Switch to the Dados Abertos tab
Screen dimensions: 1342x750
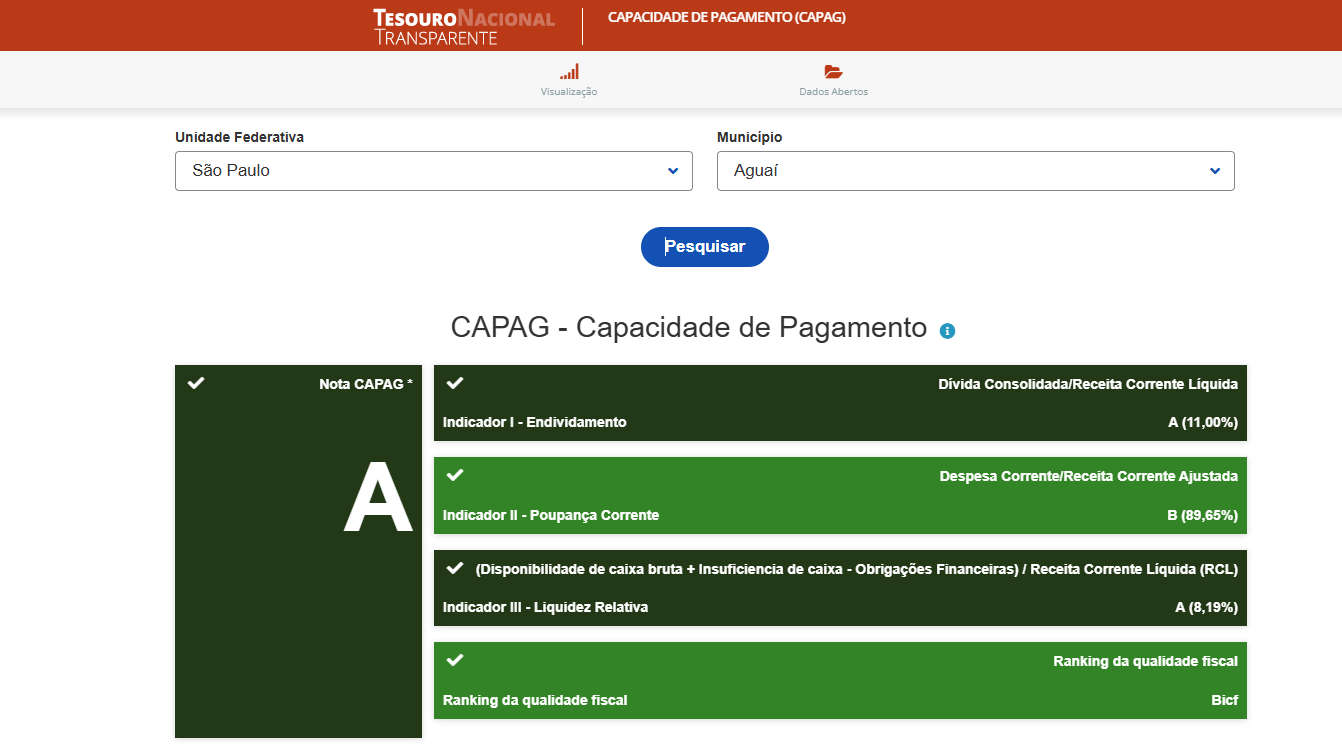[x=833, y=91]
